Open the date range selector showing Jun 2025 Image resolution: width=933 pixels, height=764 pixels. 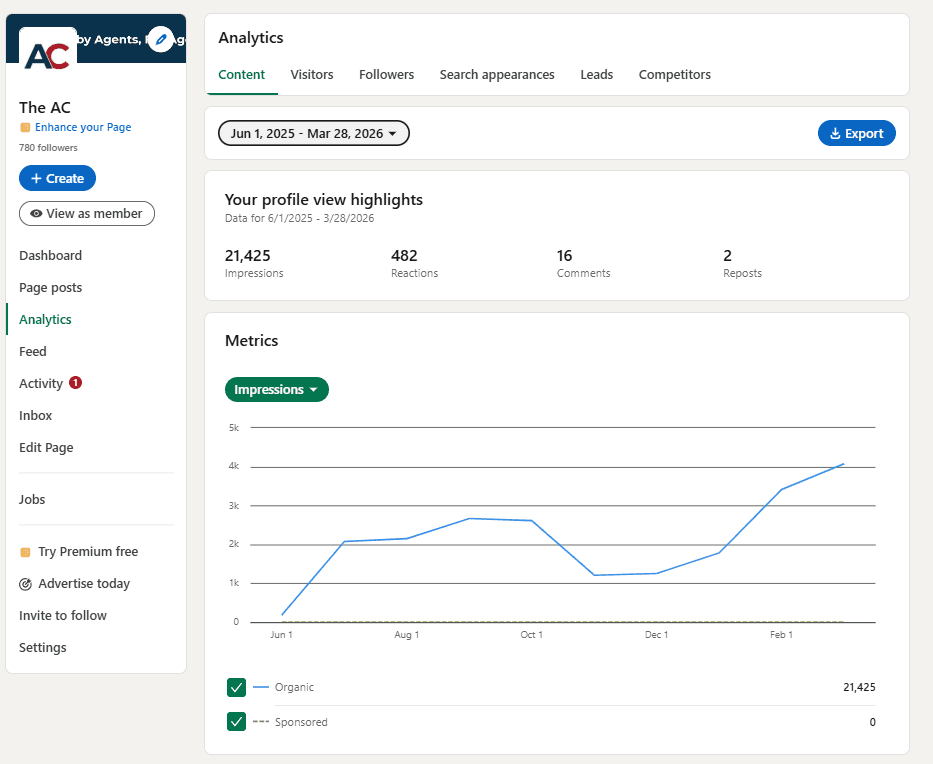pos(313,132)
